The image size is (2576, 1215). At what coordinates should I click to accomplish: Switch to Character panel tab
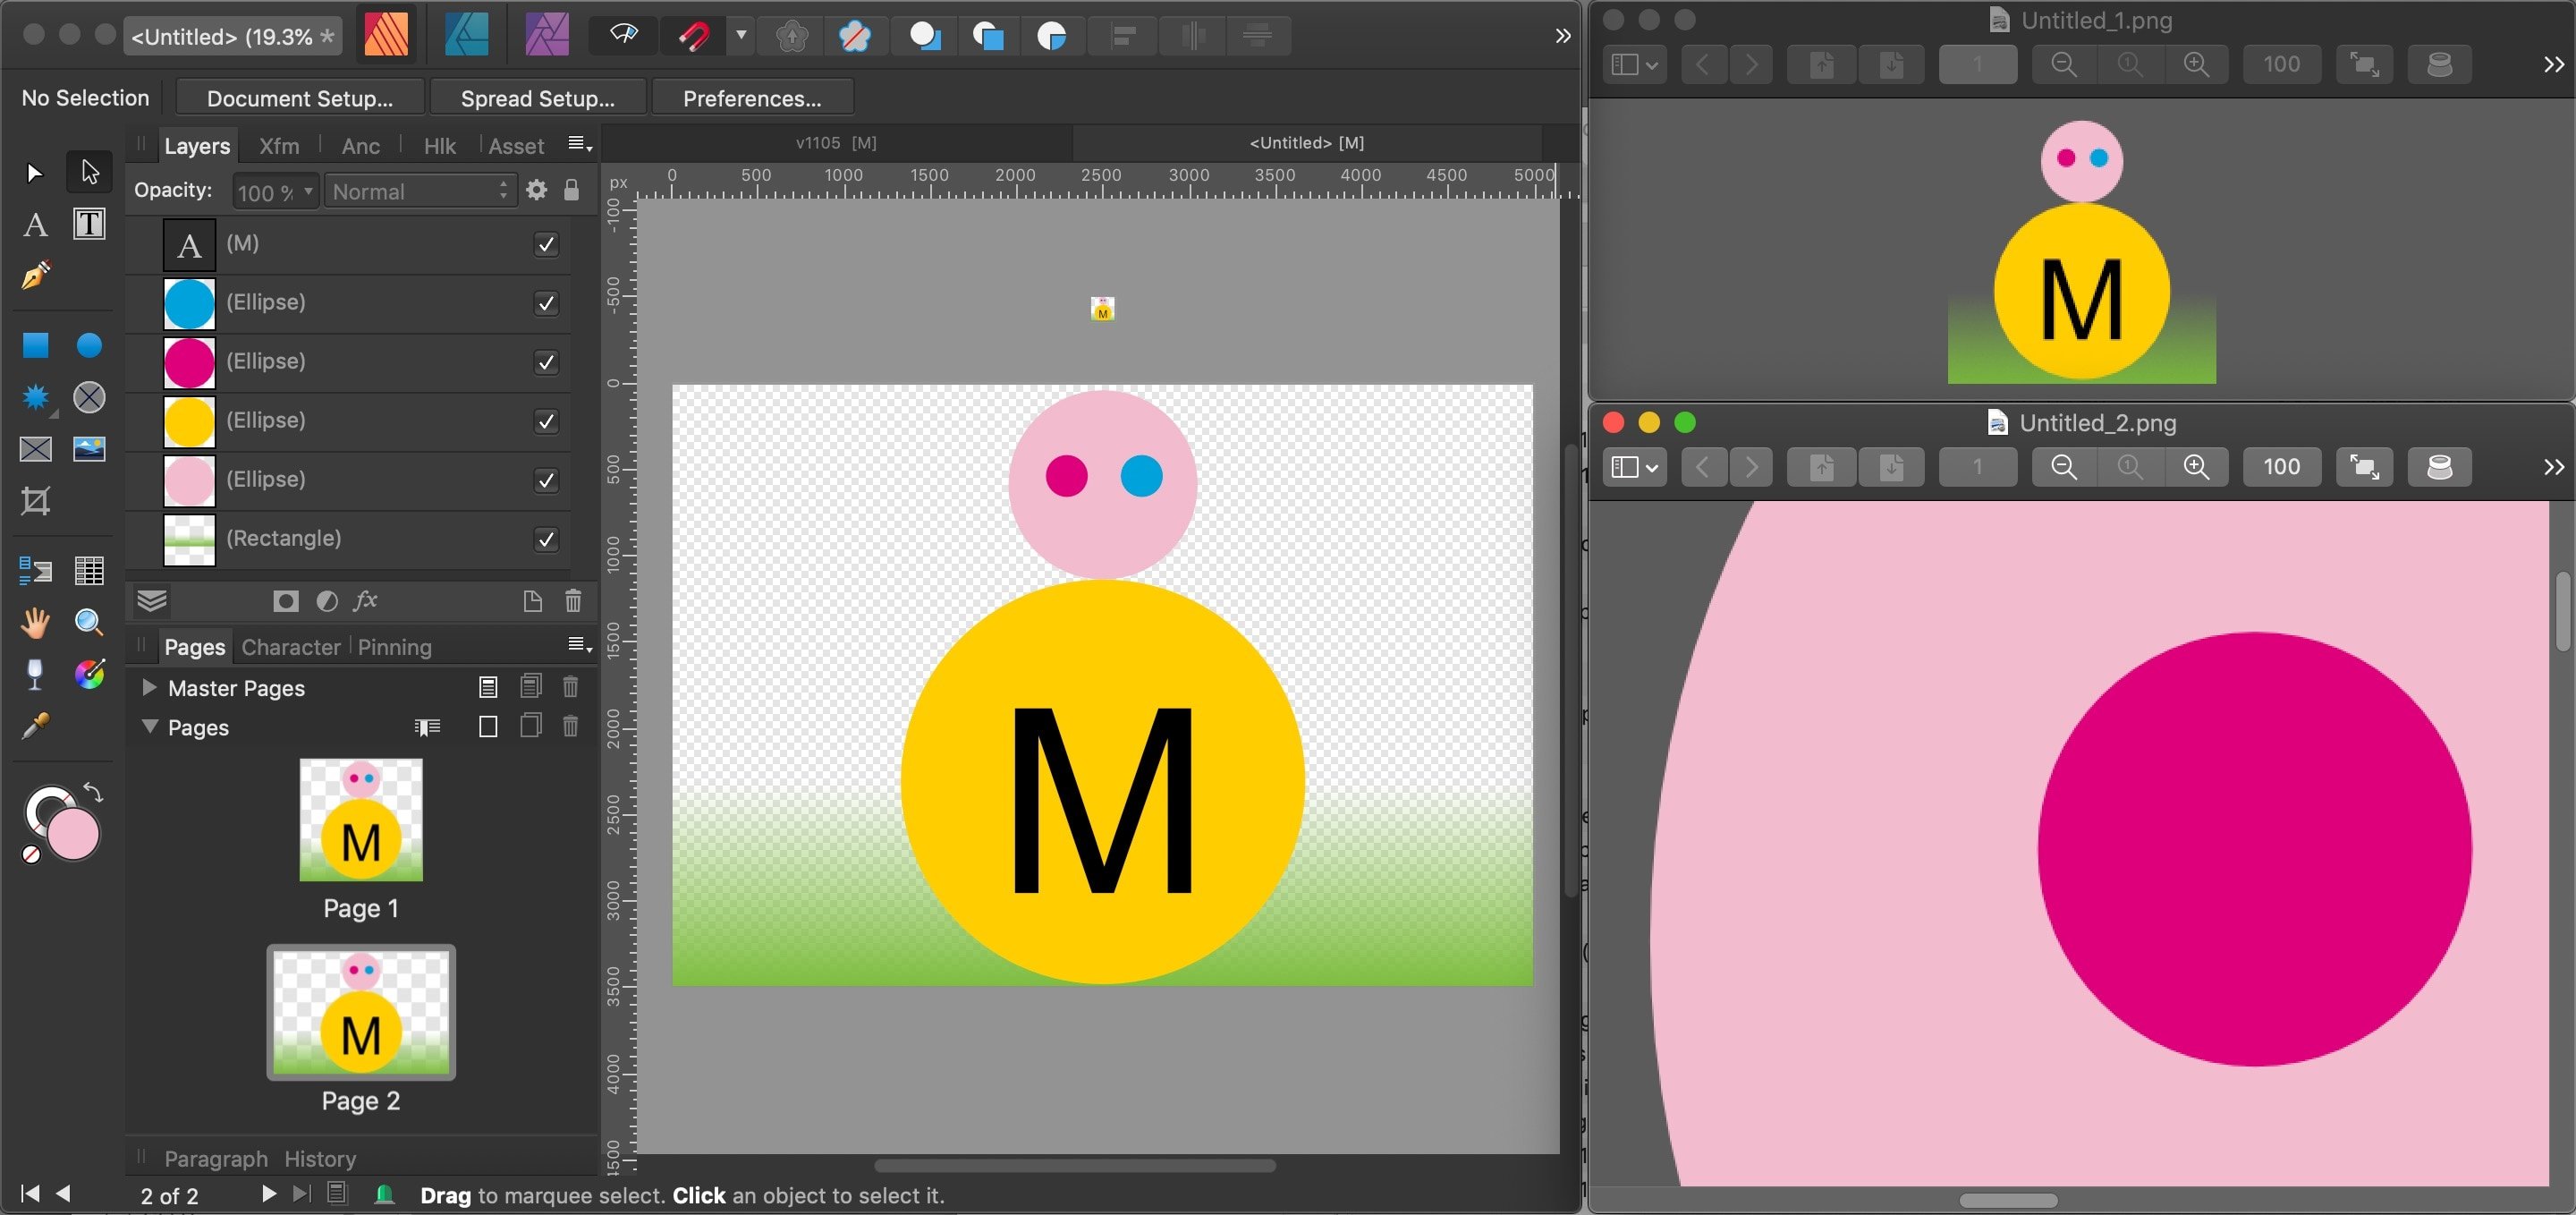291,647
